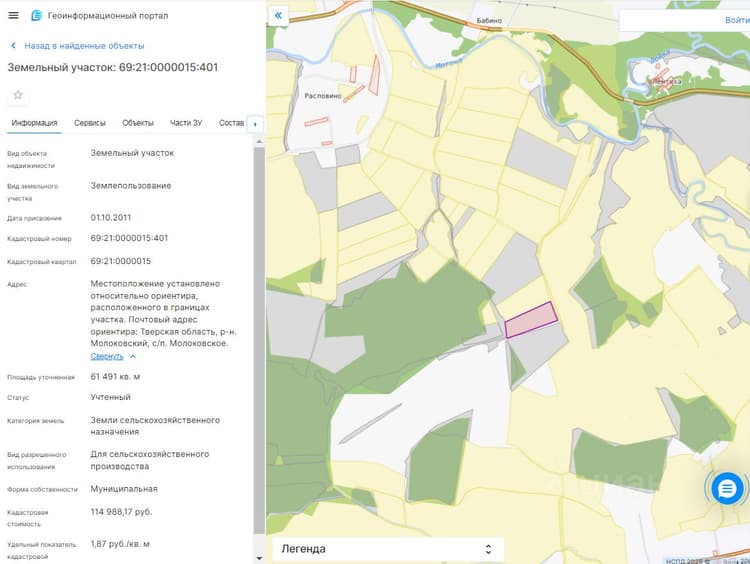
Task: Click scrollbar down arrow in info panel
Action: [259, 558]
